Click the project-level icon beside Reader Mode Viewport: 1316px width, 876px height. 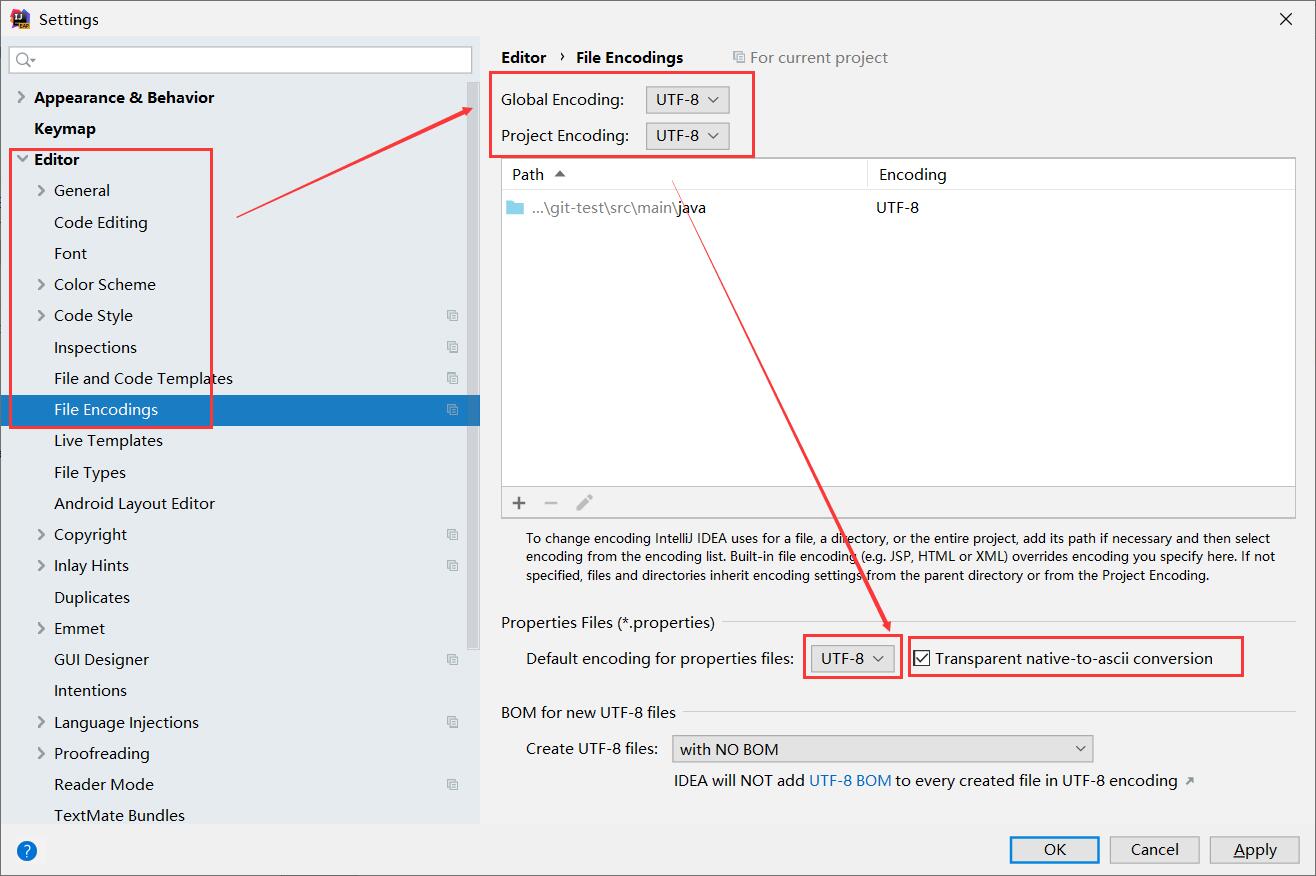click(x=453, y=785)
